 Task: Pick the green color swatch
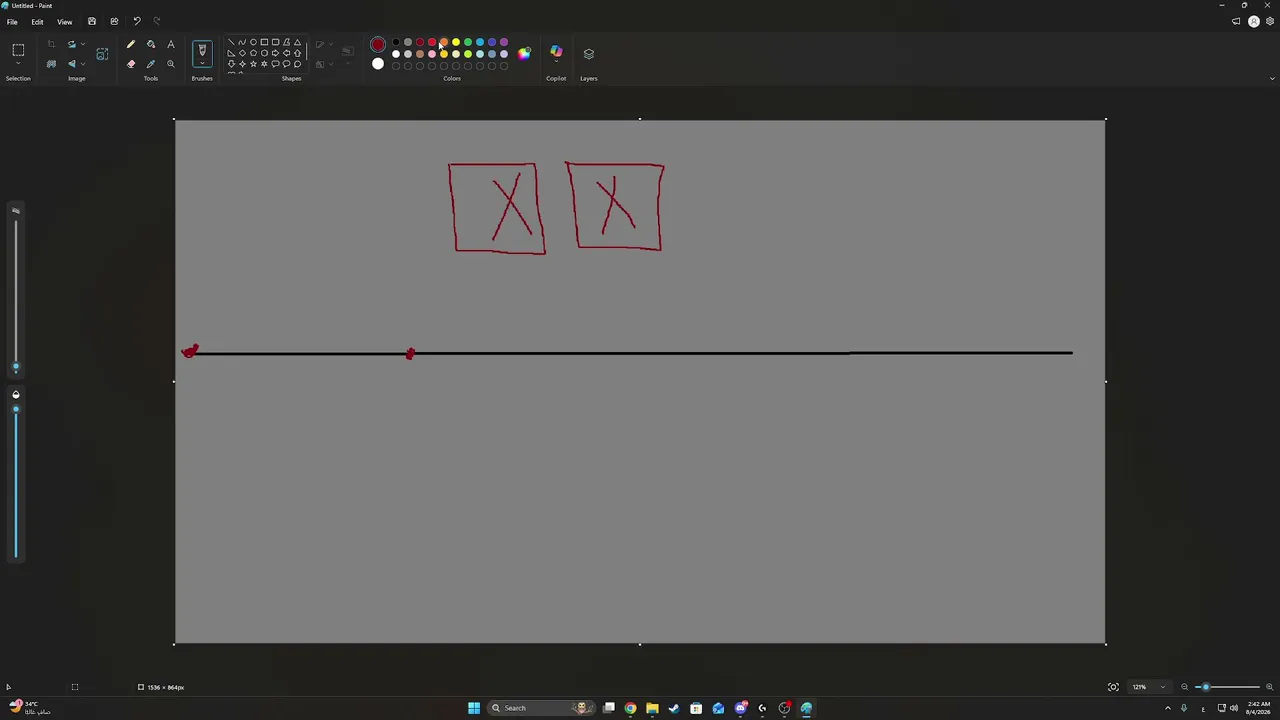[468, 42]
